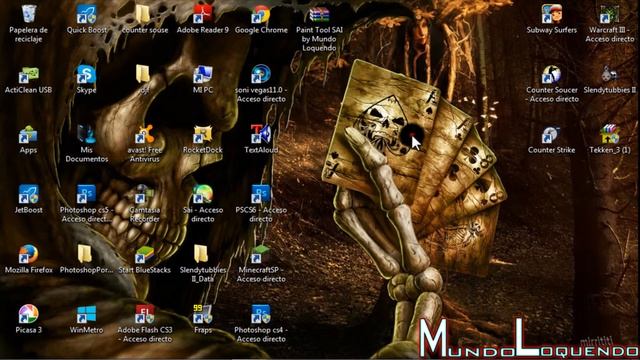Launch MinecraftSP Acceso directo
The height and width of the screenshot is (360, 640).
click(x=261, y=254)
